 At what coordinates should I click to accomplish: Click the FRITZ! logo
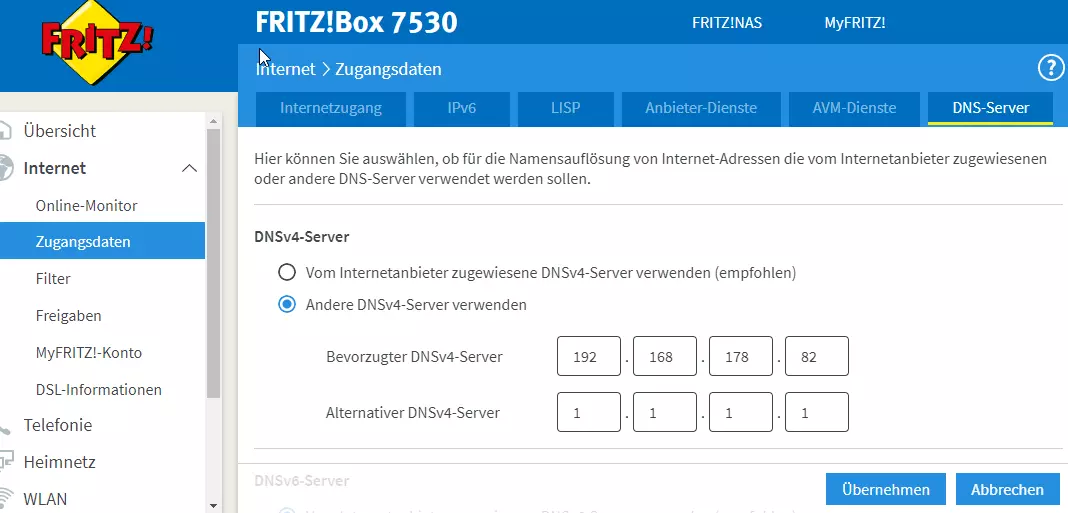tap(97, 42)
